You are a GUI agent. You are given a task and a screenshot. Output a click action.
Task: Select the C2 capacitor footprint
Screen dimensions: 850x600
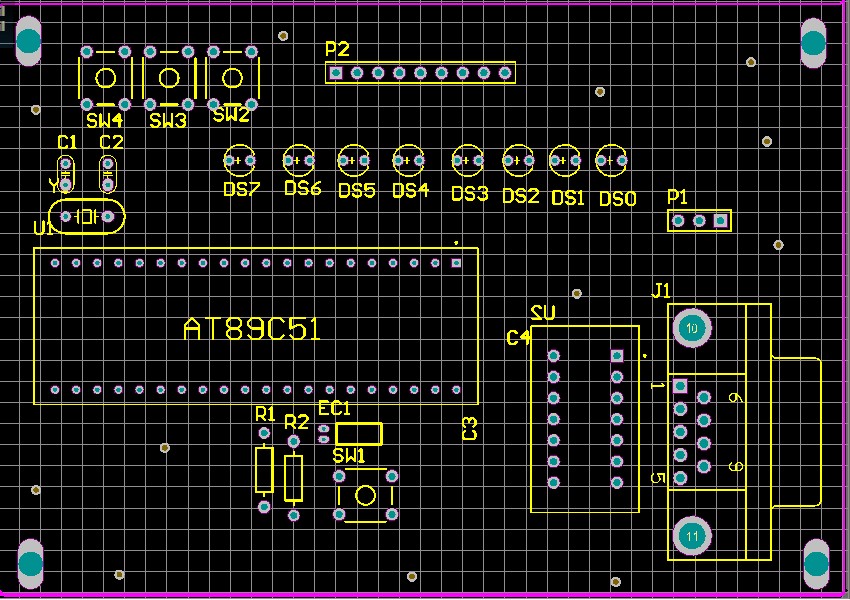(108, 174)
